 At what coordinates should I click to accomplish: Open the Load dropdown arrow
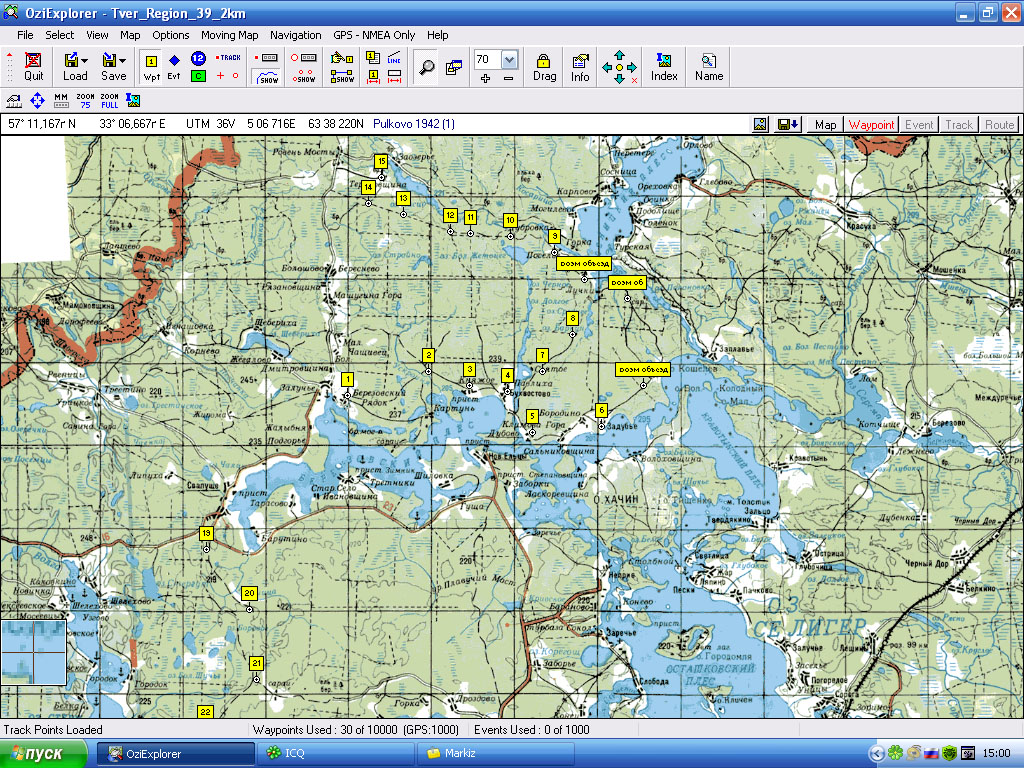(84, 60)
